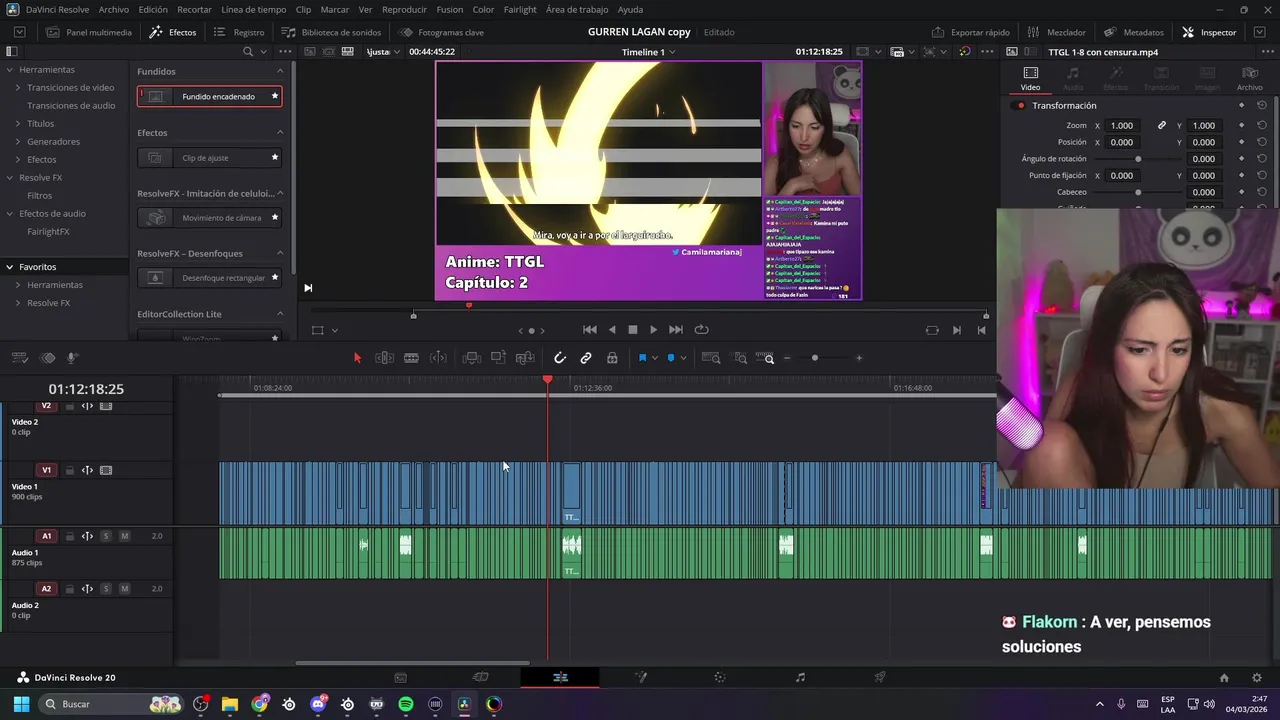The image size is (1280, 720).
Task: Click the Windows Start button
Action: pyautogui.click(x=21, y=704)
